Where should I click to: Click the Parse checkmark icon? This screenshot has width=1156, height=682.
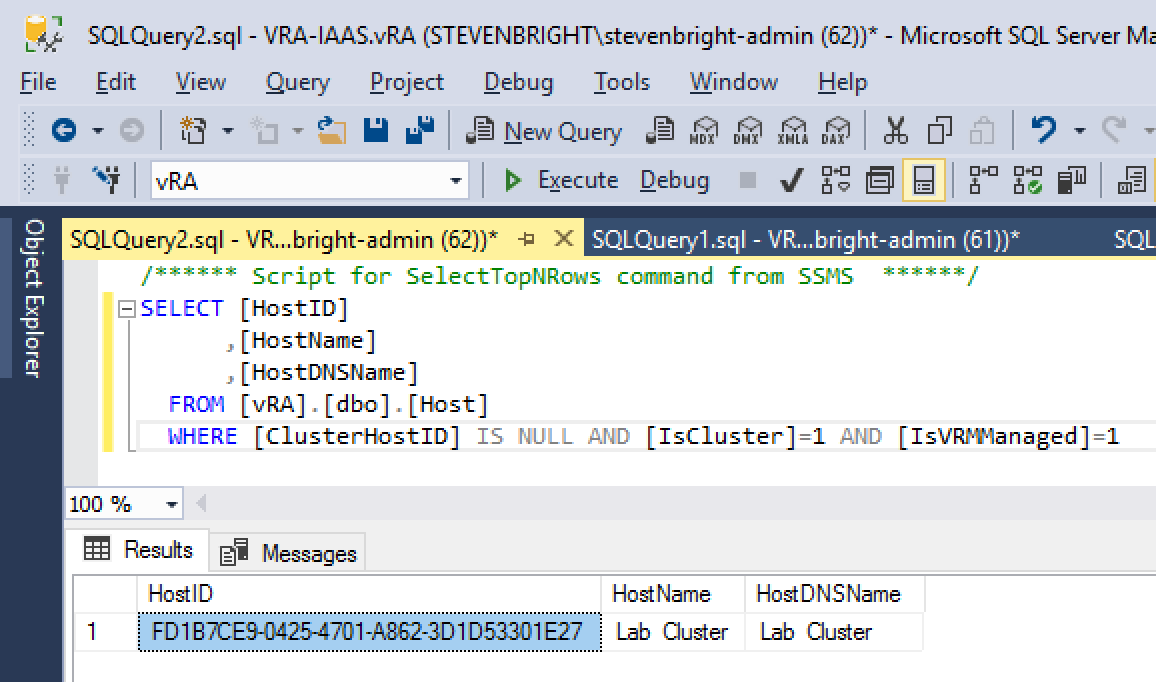pyautogui.click(x=792, y=181)
